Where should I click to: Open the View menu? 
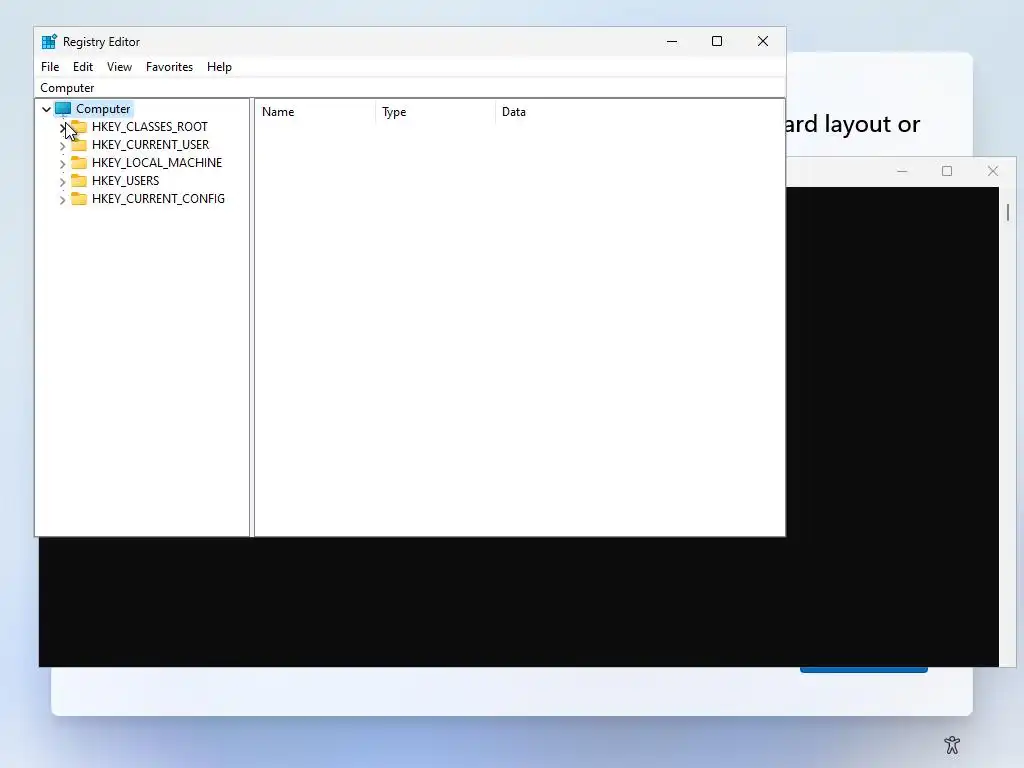pyautogui.click(x=120, y=67)
